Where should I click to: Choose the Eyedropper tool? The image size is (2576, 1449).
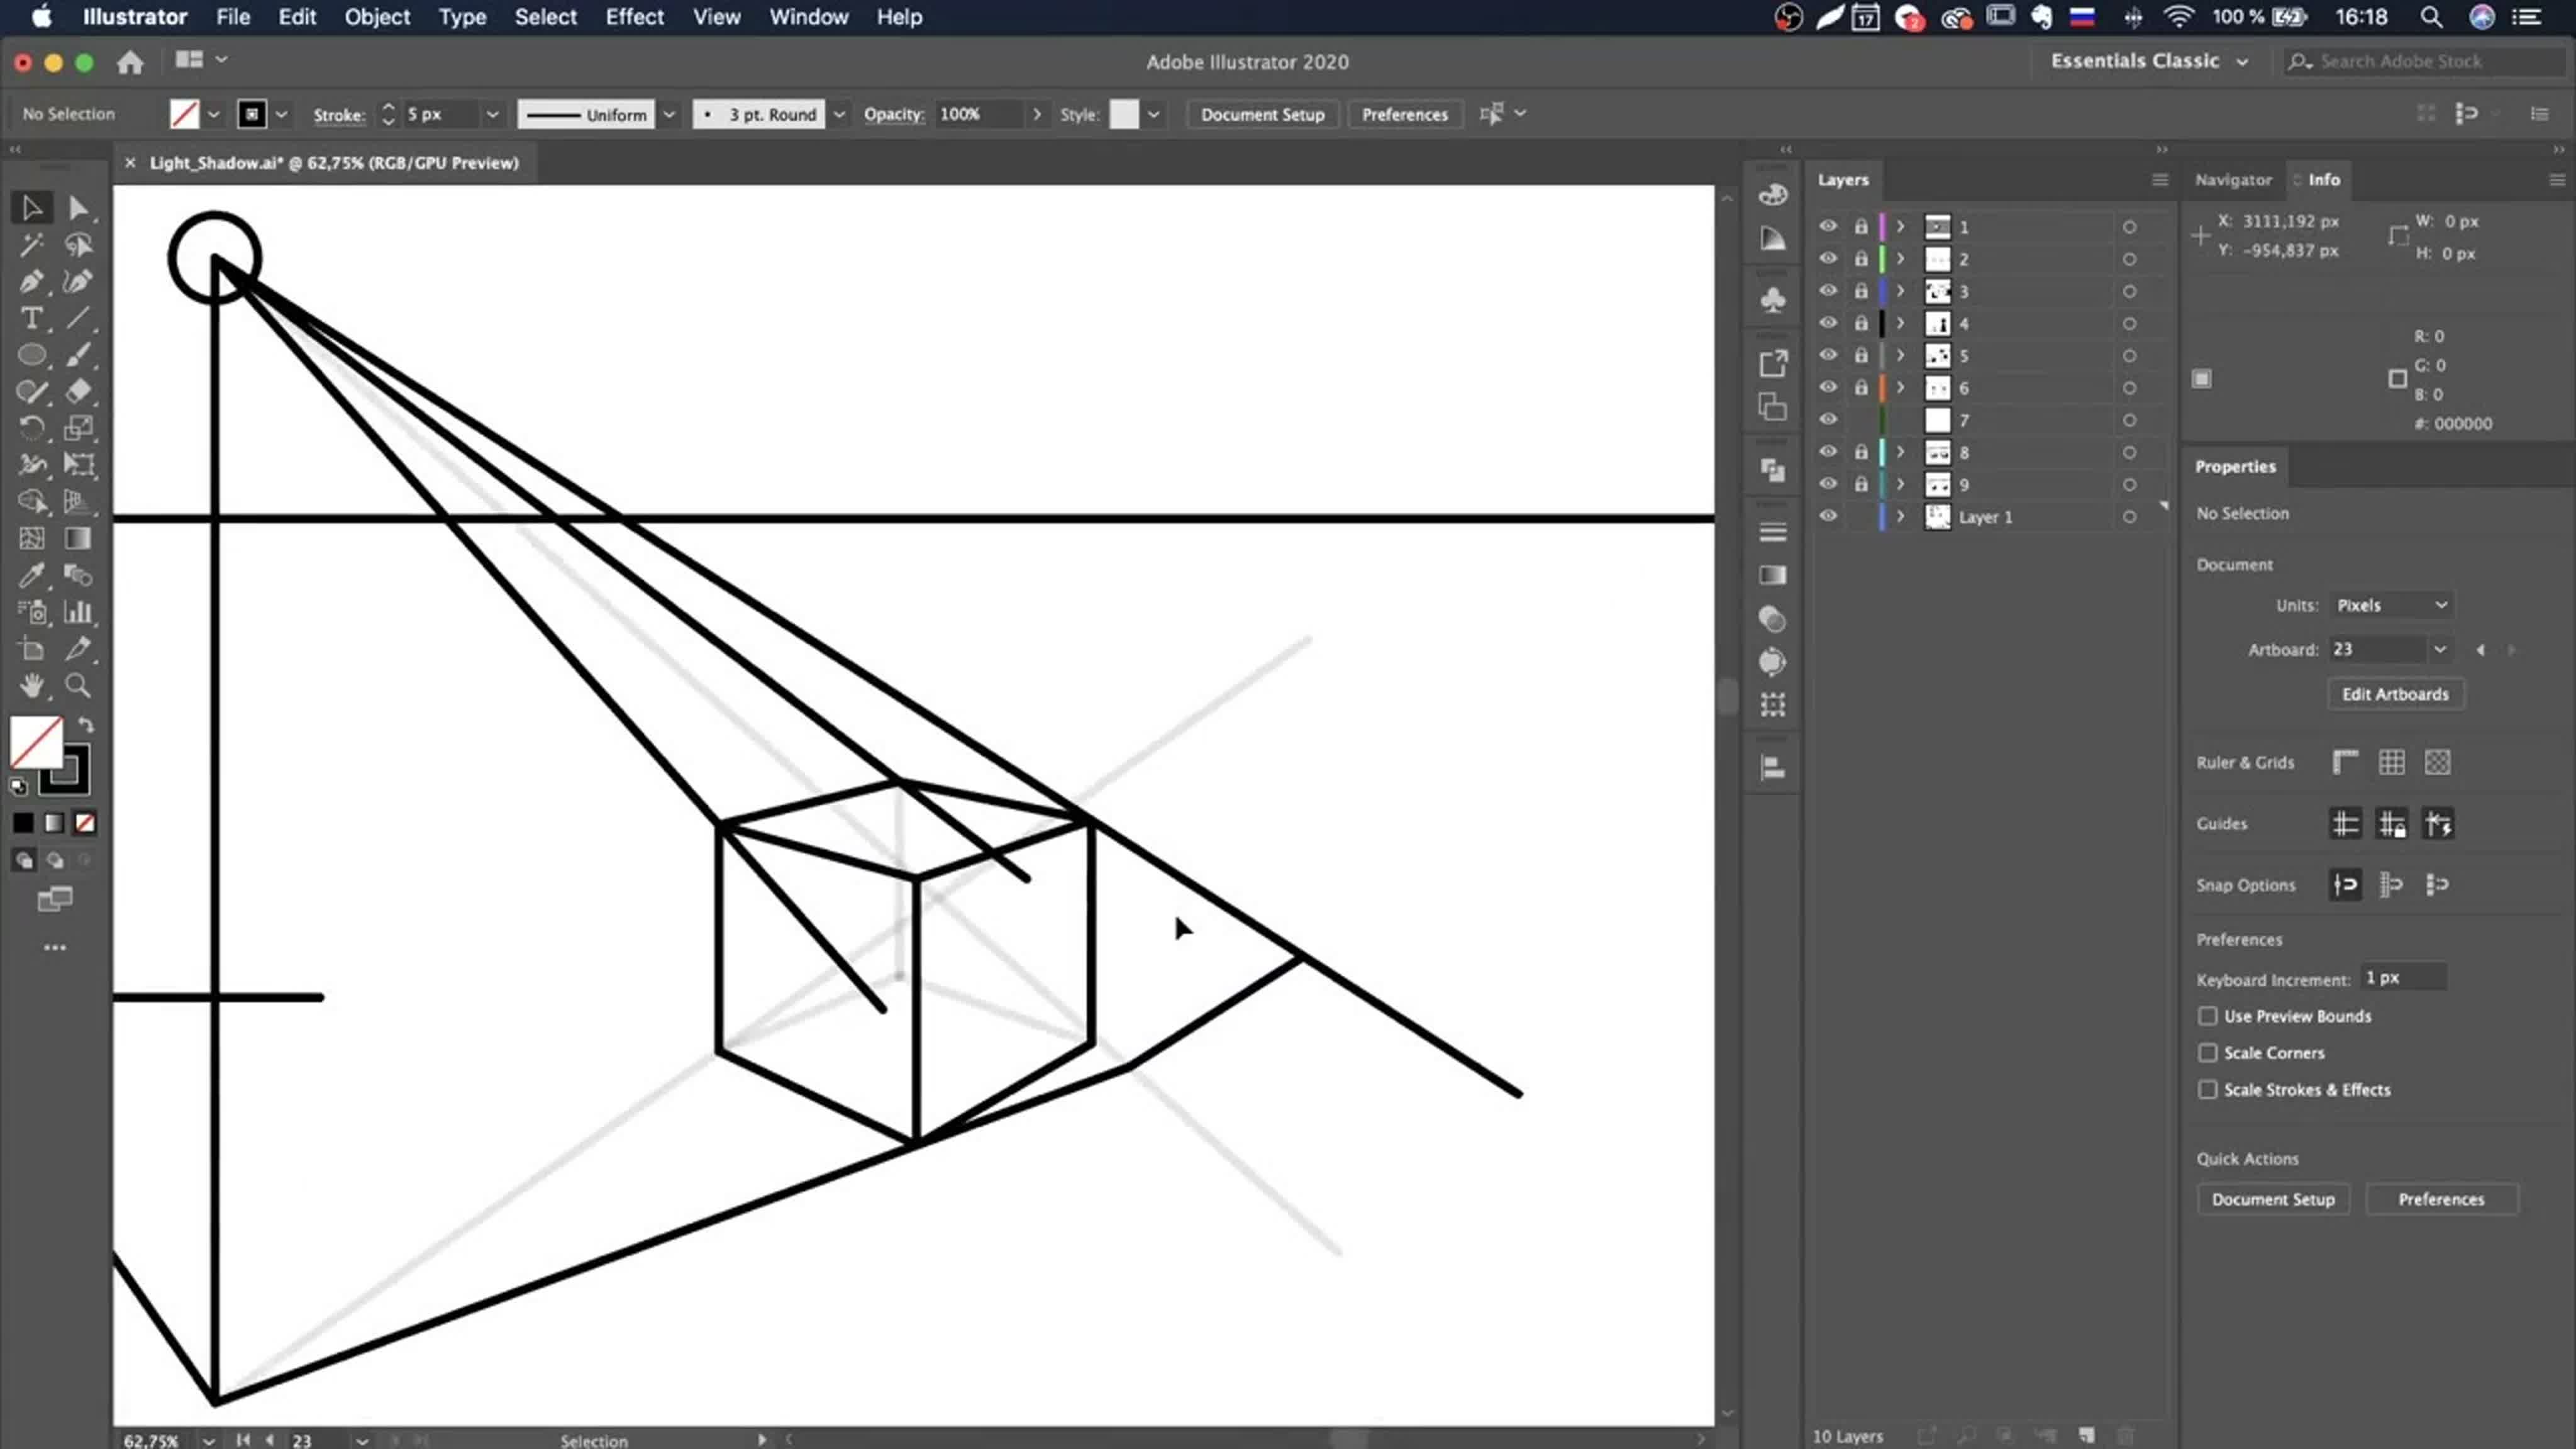(x=31, y=575)
